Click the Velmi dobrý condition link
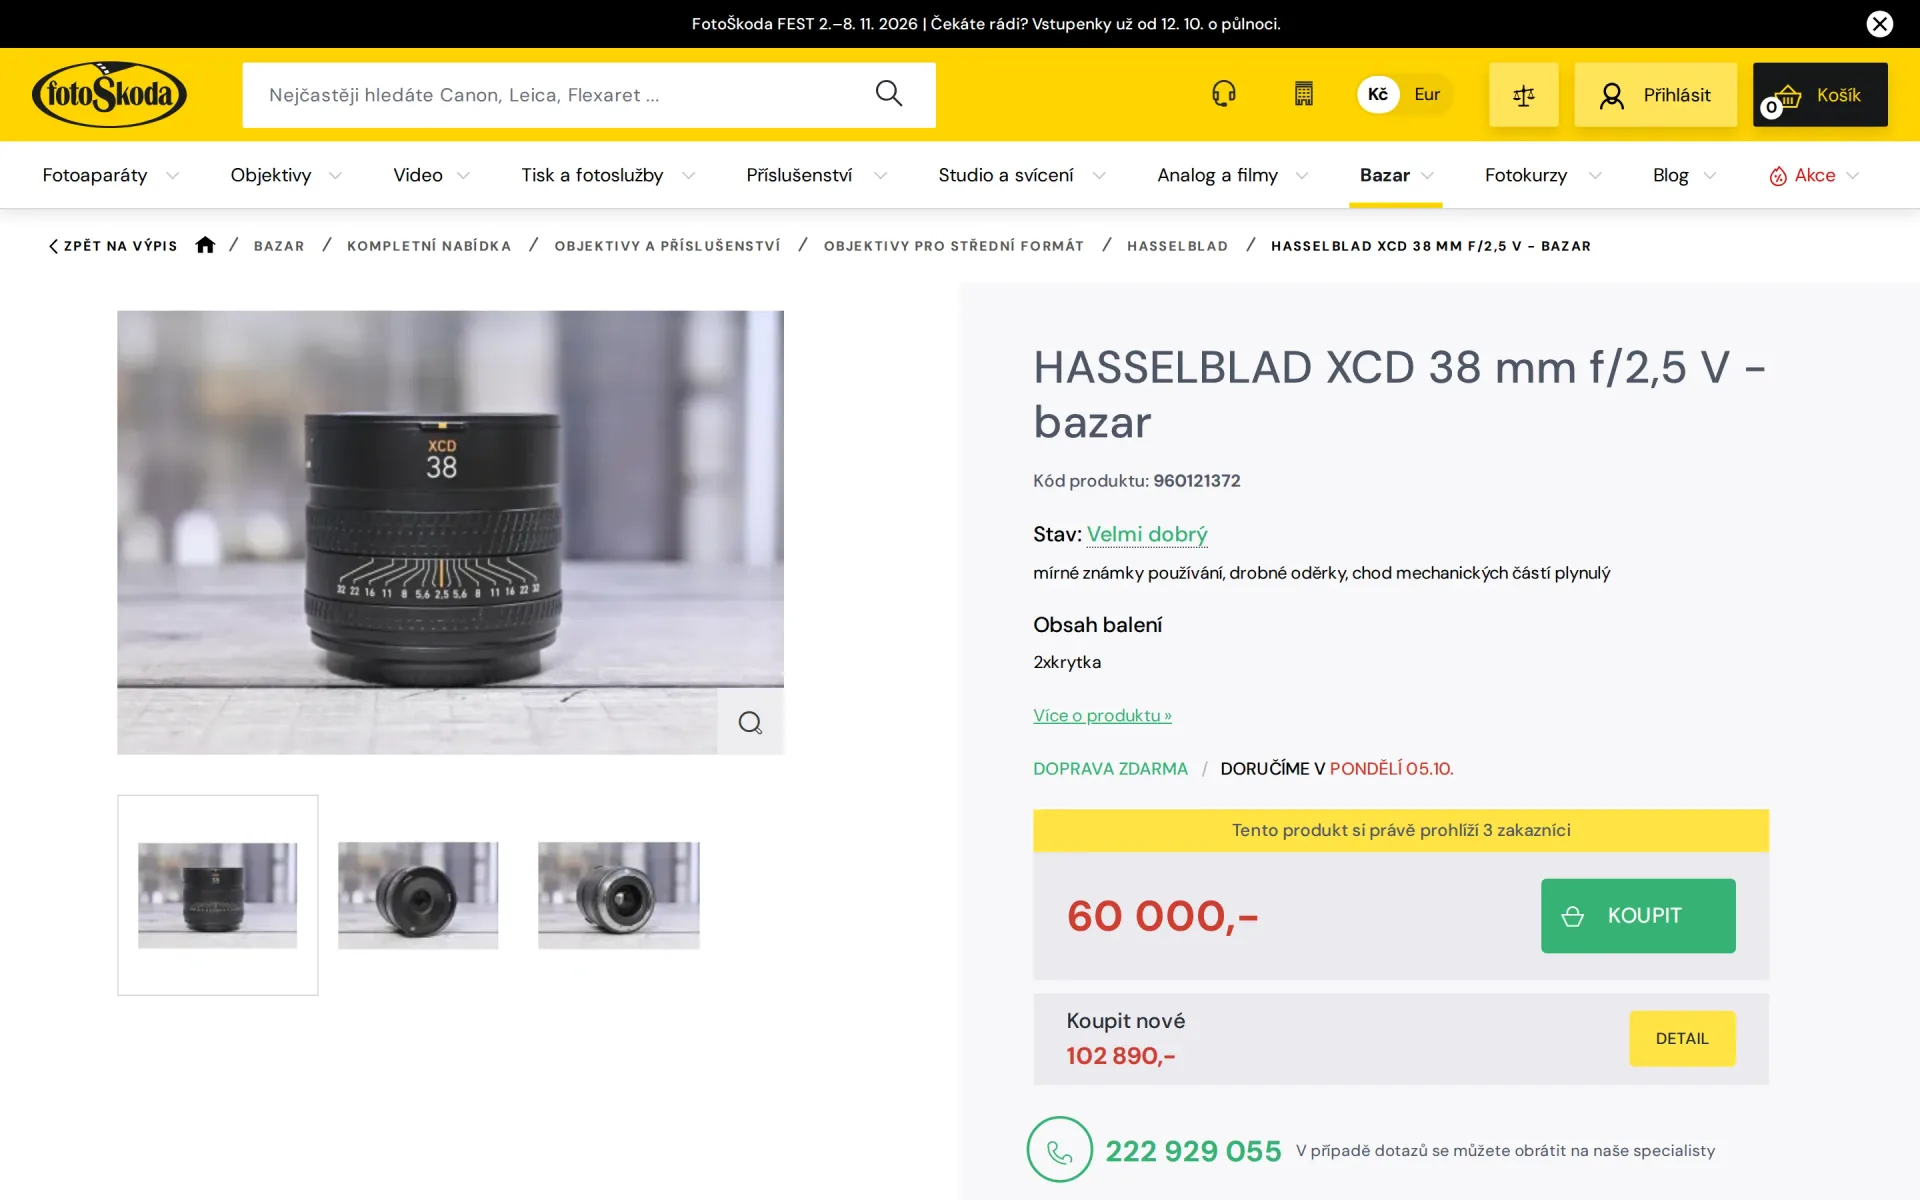 click(x=1147, y=534)
